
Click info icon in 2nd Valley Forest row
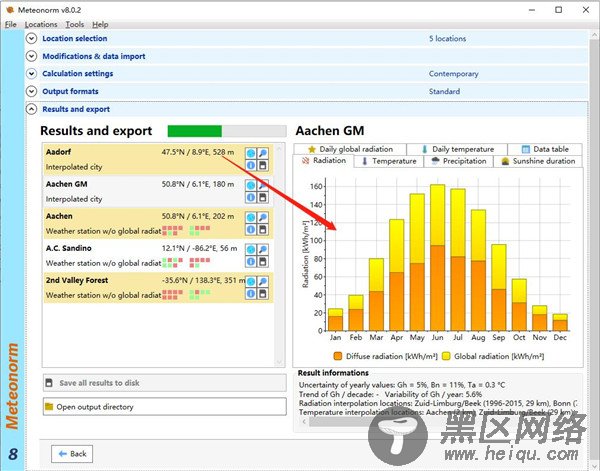coord(251,294)
